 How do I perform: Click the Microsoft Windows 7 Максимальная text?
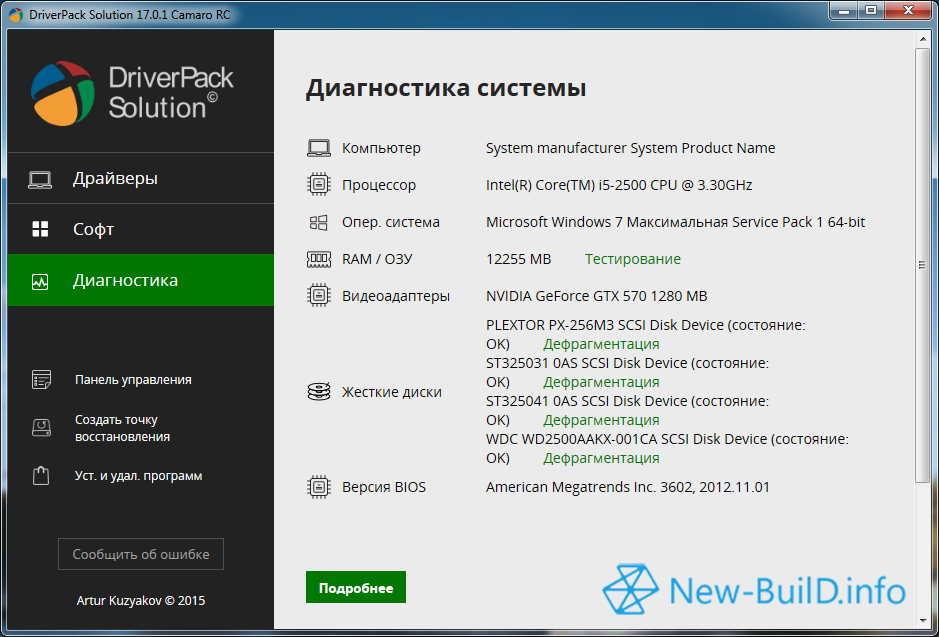point(676,222)
